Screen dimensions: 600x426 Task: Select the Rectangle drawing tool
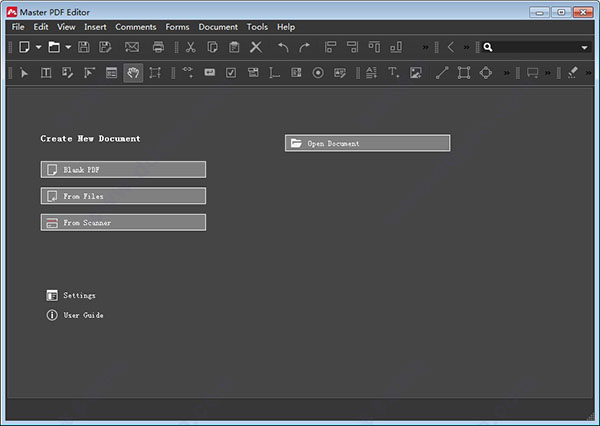pyautogui.click(x=464, y=73)
